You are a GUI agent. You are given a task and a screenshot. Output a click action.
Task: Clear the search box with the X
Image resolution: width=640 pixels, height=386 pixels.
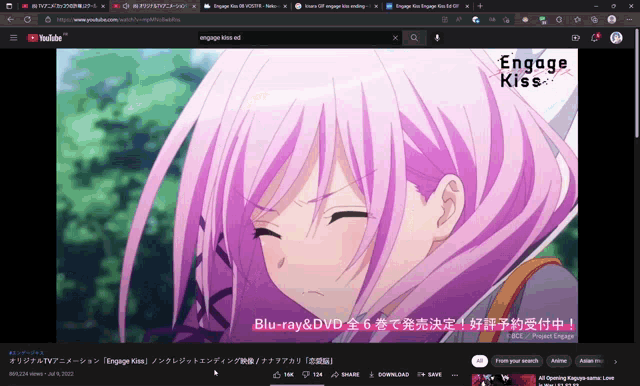[395, 38]
